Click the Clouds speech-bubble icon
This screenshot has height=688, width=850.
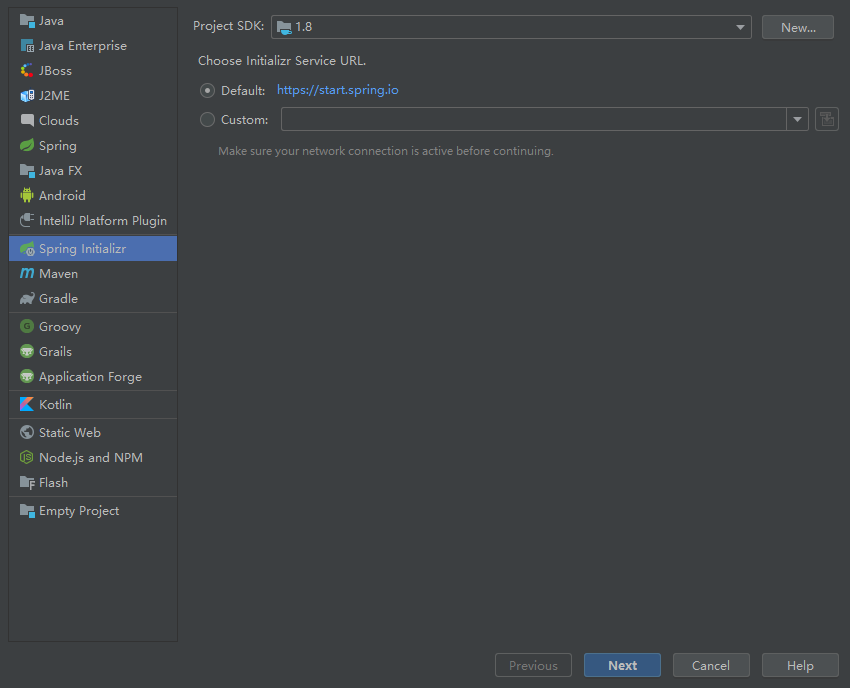click(x=27, y=120)
